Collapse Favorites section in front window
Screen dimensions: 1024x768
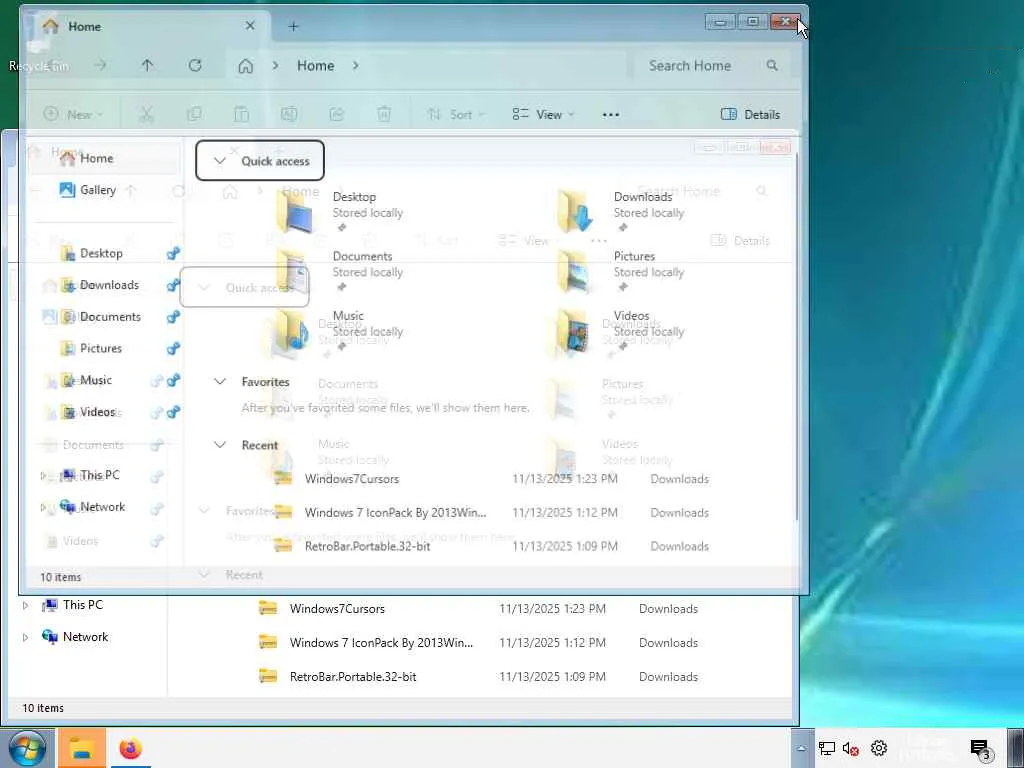click(220, 381)
